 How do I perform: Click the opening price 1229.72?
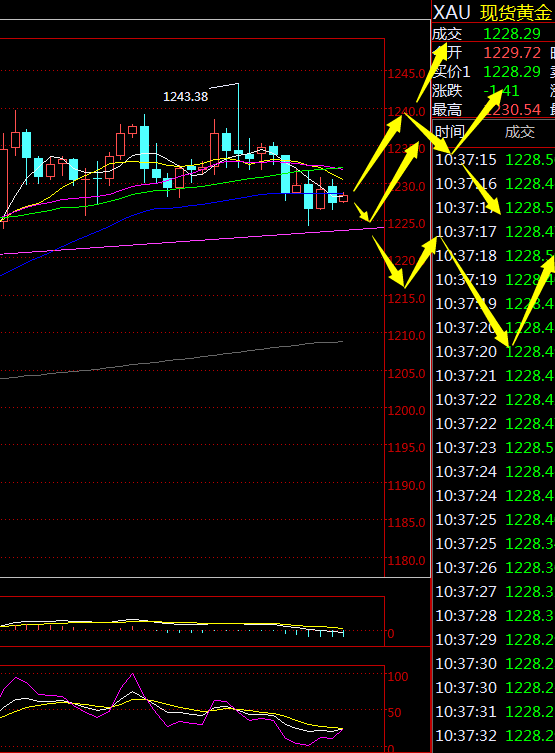click(x=512, y=52)
